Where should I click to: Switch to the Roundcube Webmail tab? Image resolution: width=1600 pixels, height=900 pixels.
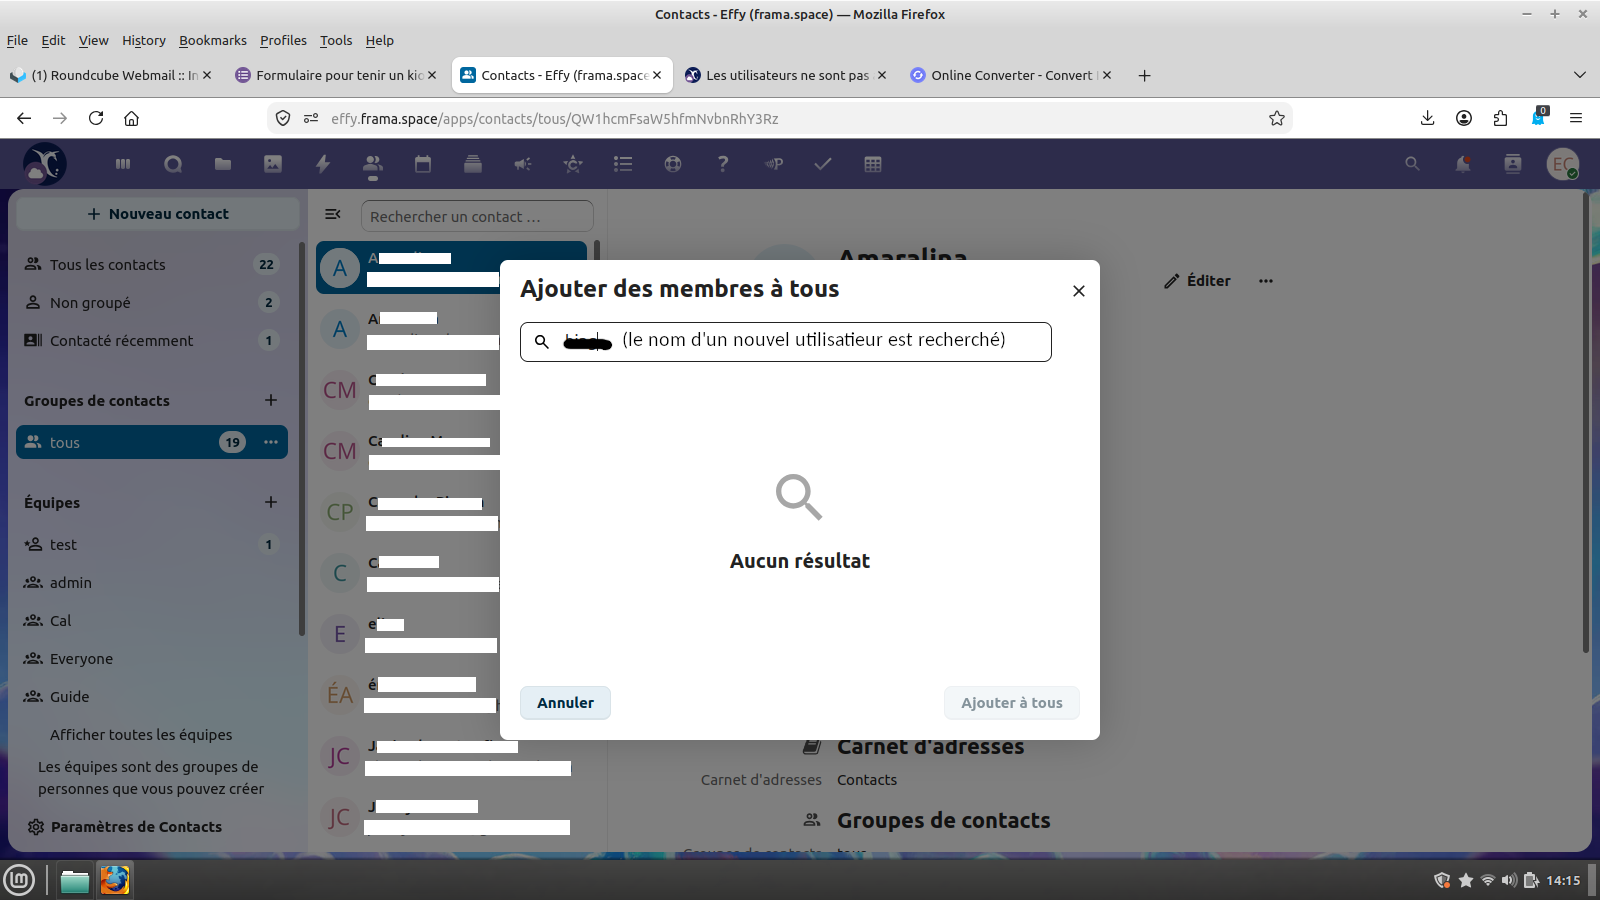[110, 75]
